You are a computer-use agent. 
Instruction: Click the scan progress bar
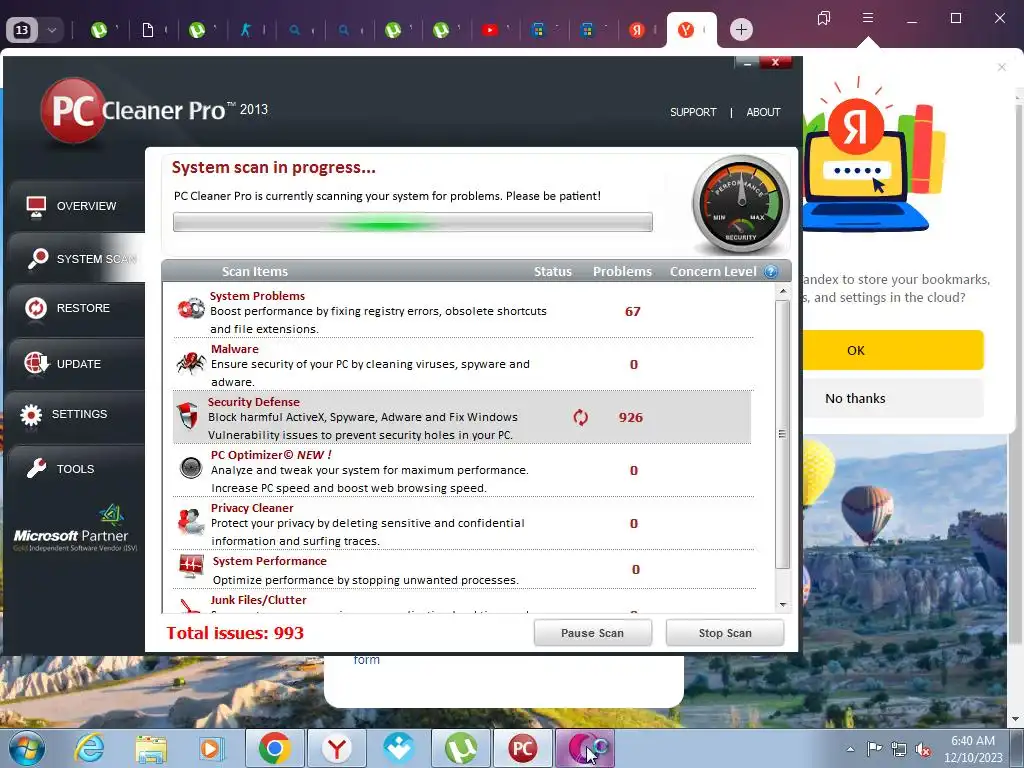(x=413, y=222)
